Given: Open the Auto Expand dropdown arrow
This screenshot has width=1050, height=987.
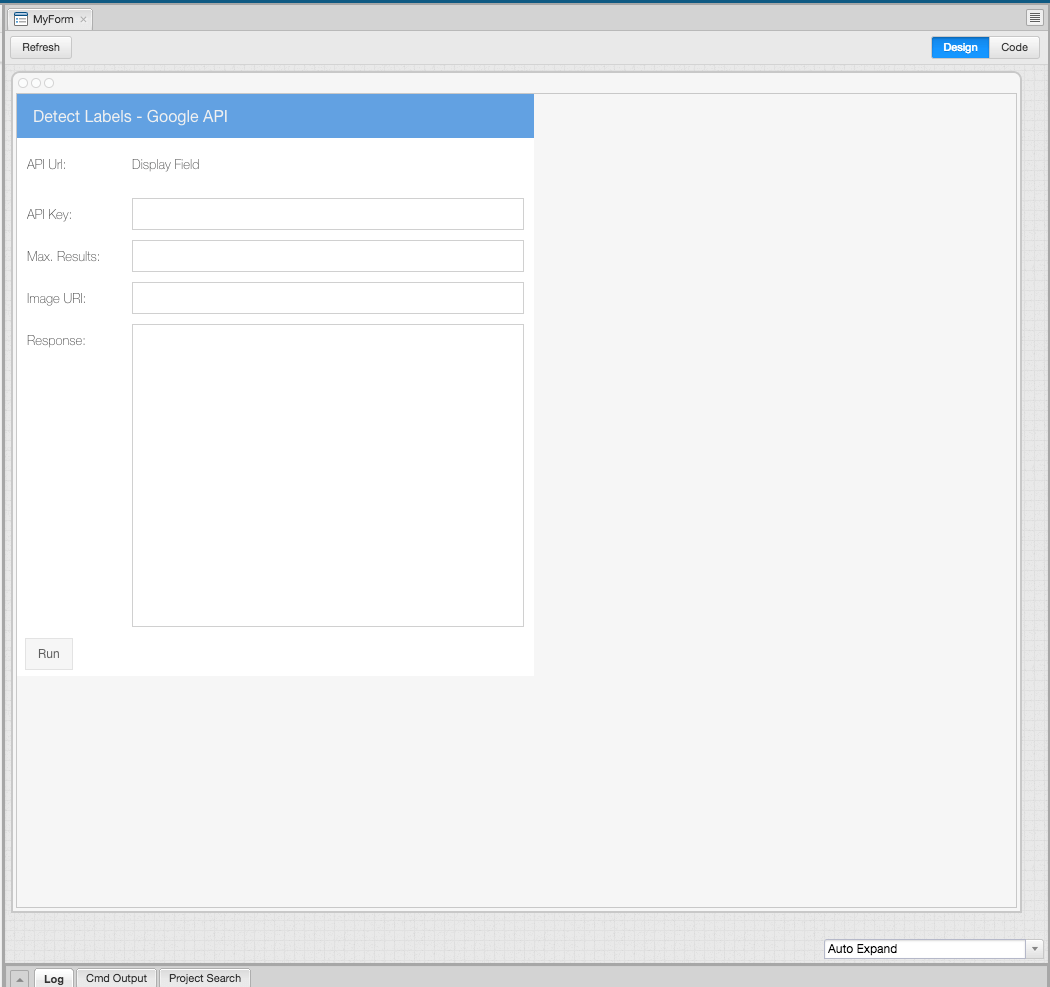Looking at the screenshot, I should [x=1035, y=949].
